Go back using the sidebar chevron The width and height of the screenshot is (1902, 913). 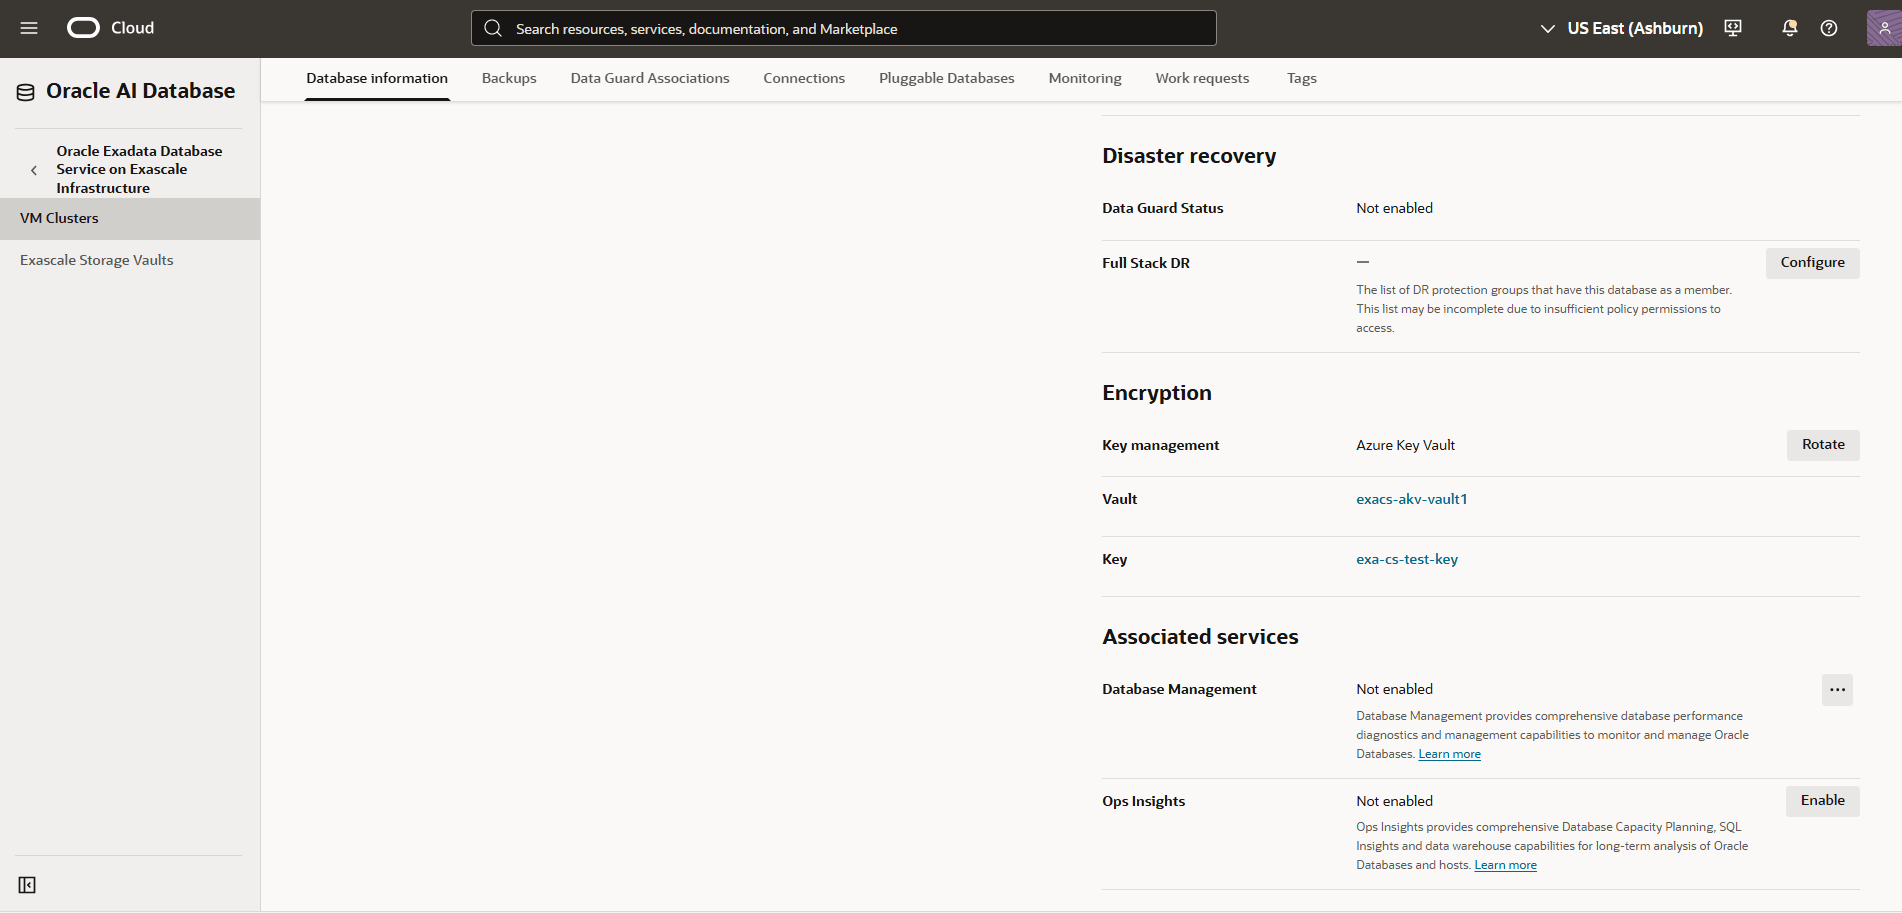(x=34, y=170)
